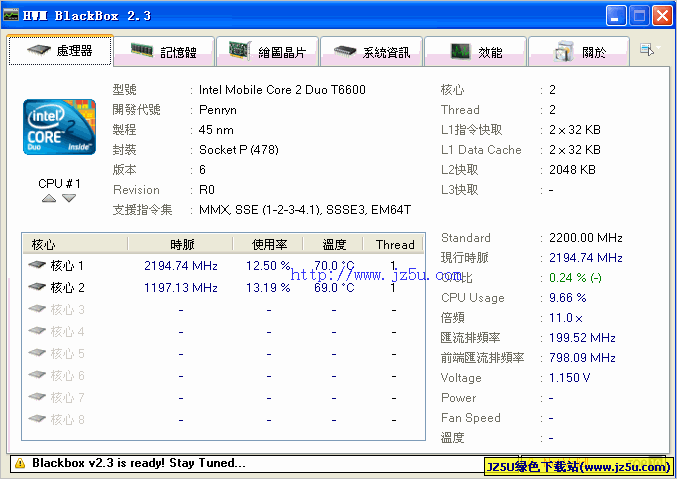The image size is (677, 479).
Task: Click the chip icon for 核心 1
Action: coord(37,264)
